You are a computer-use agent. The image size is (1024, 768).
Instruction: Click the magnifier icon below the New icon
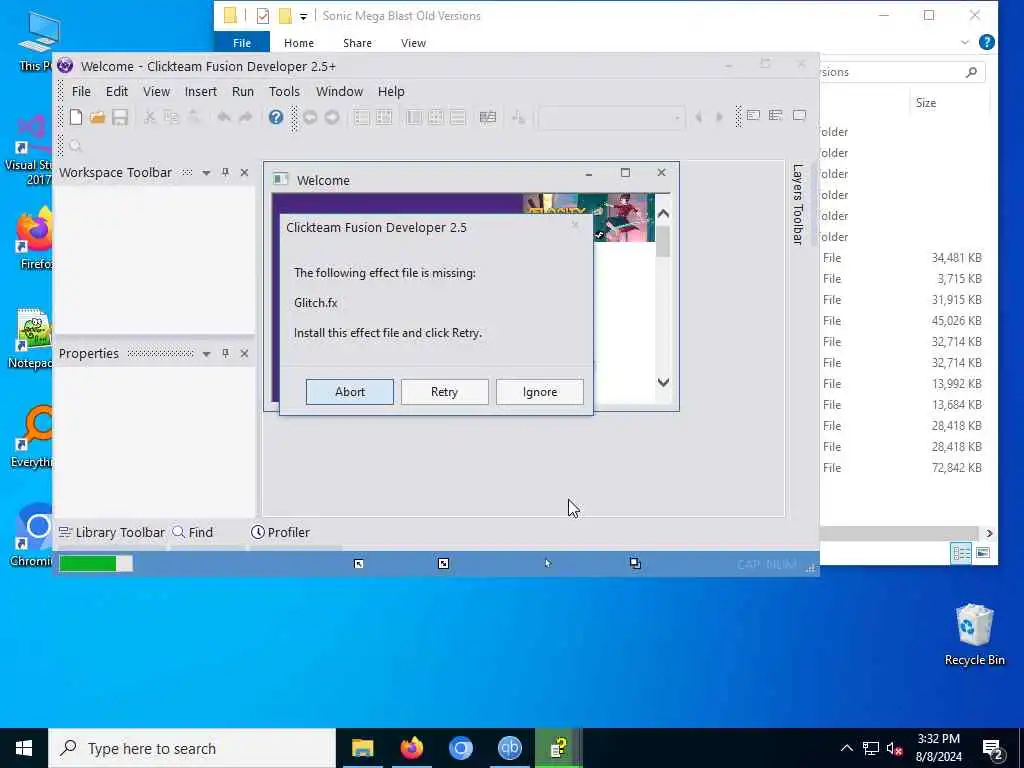pyautogui.click(x=75, y=146)
